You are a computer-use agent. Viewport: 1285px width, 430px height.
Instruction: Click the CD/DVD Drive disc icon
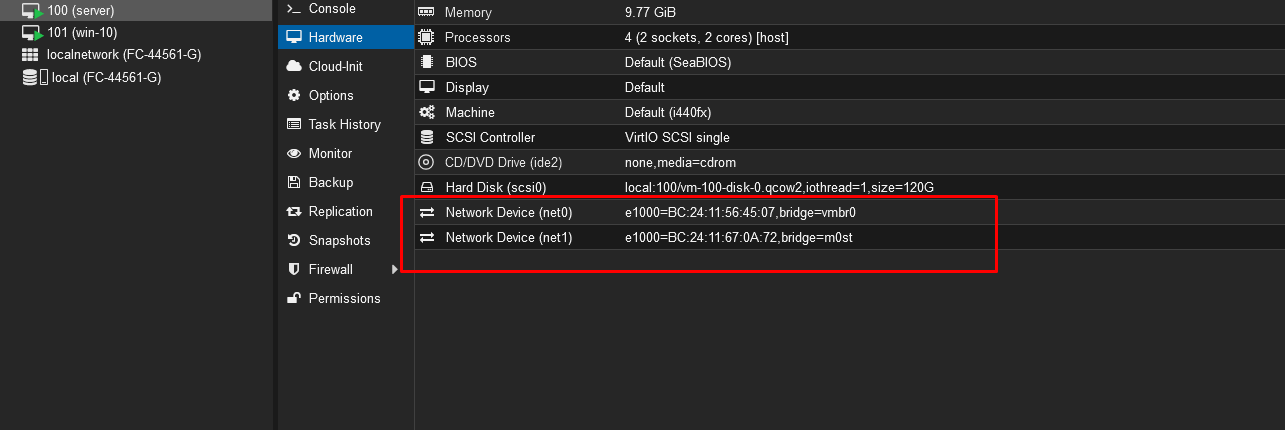[x=427, y=163]
